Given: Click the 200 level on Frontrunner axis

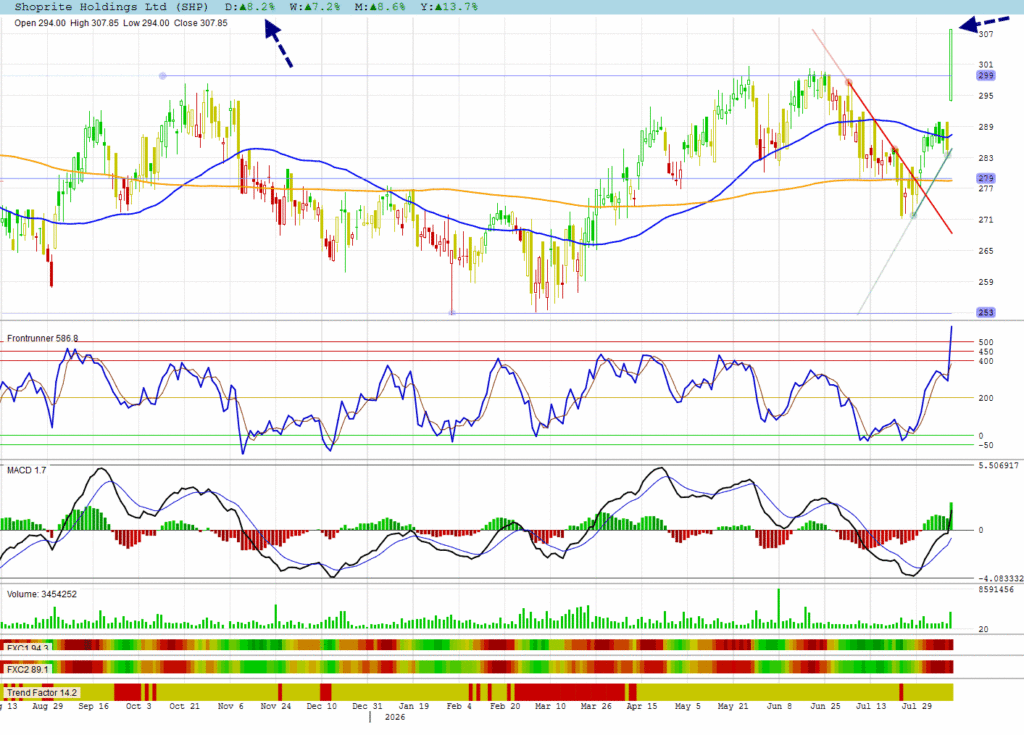Looking at the screenshot, I should click(985, 398).
